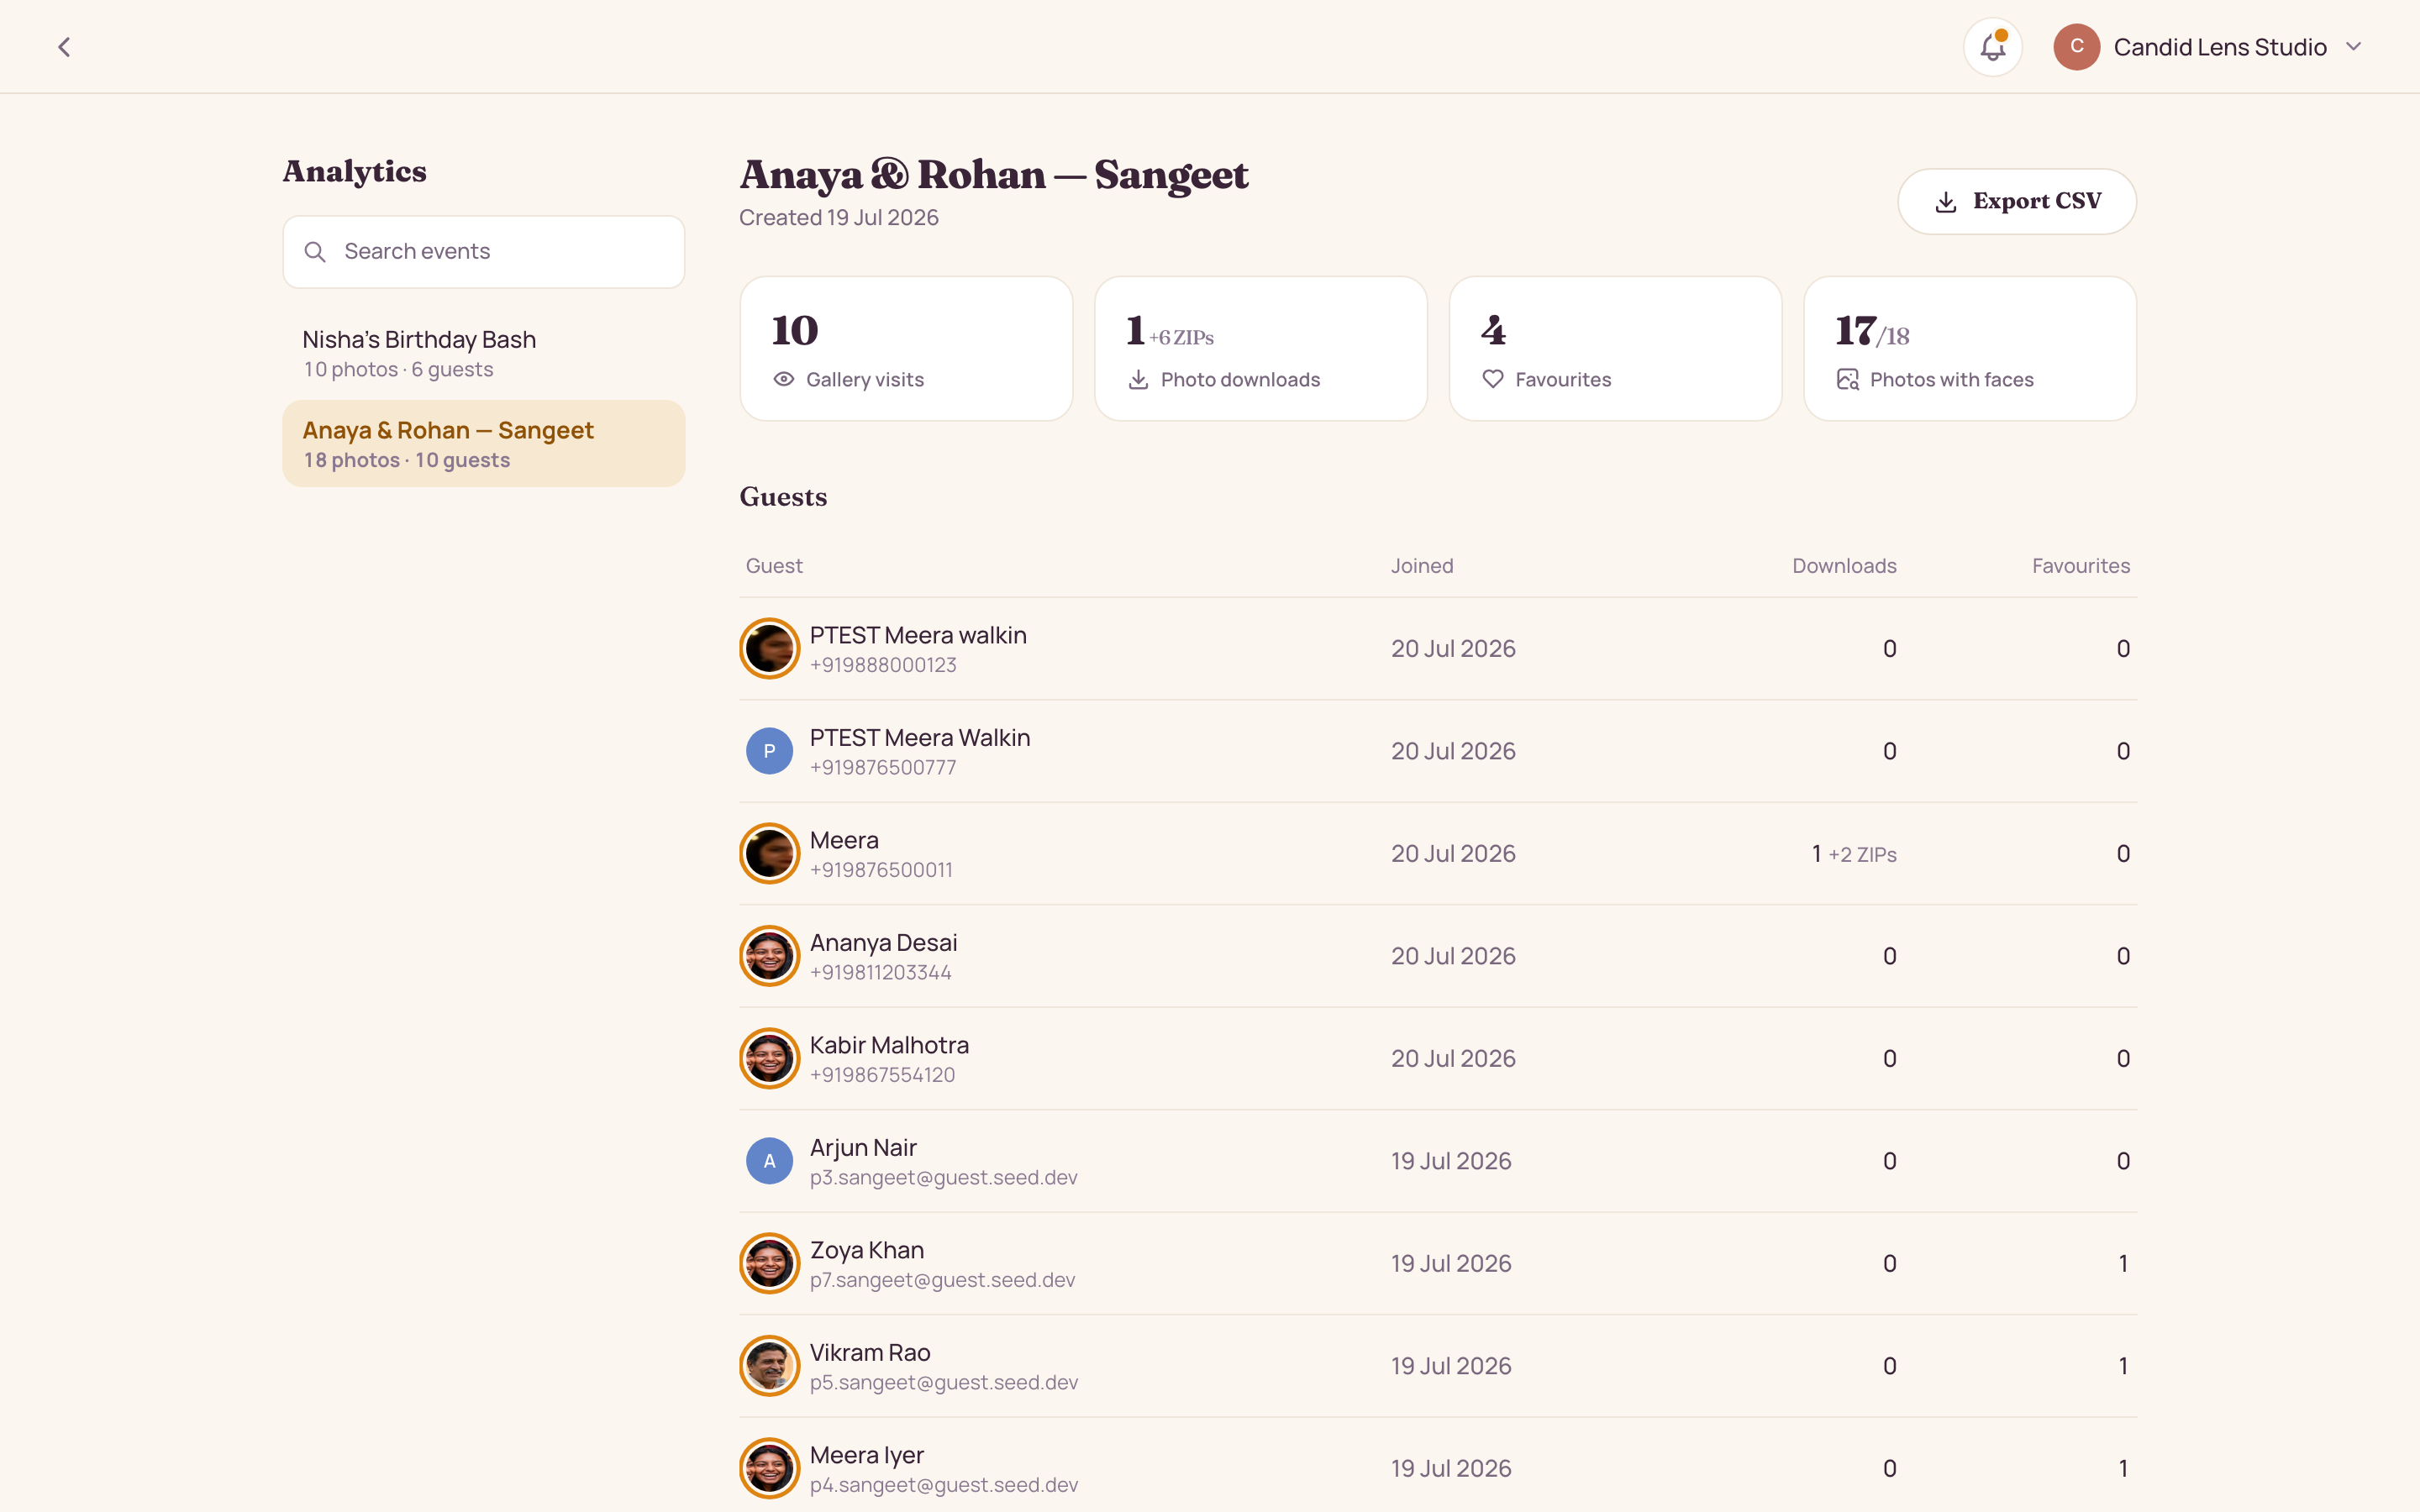Open the notifications bell
This screenshot has width=2420, height=1512.
(x=1992, y=47)
